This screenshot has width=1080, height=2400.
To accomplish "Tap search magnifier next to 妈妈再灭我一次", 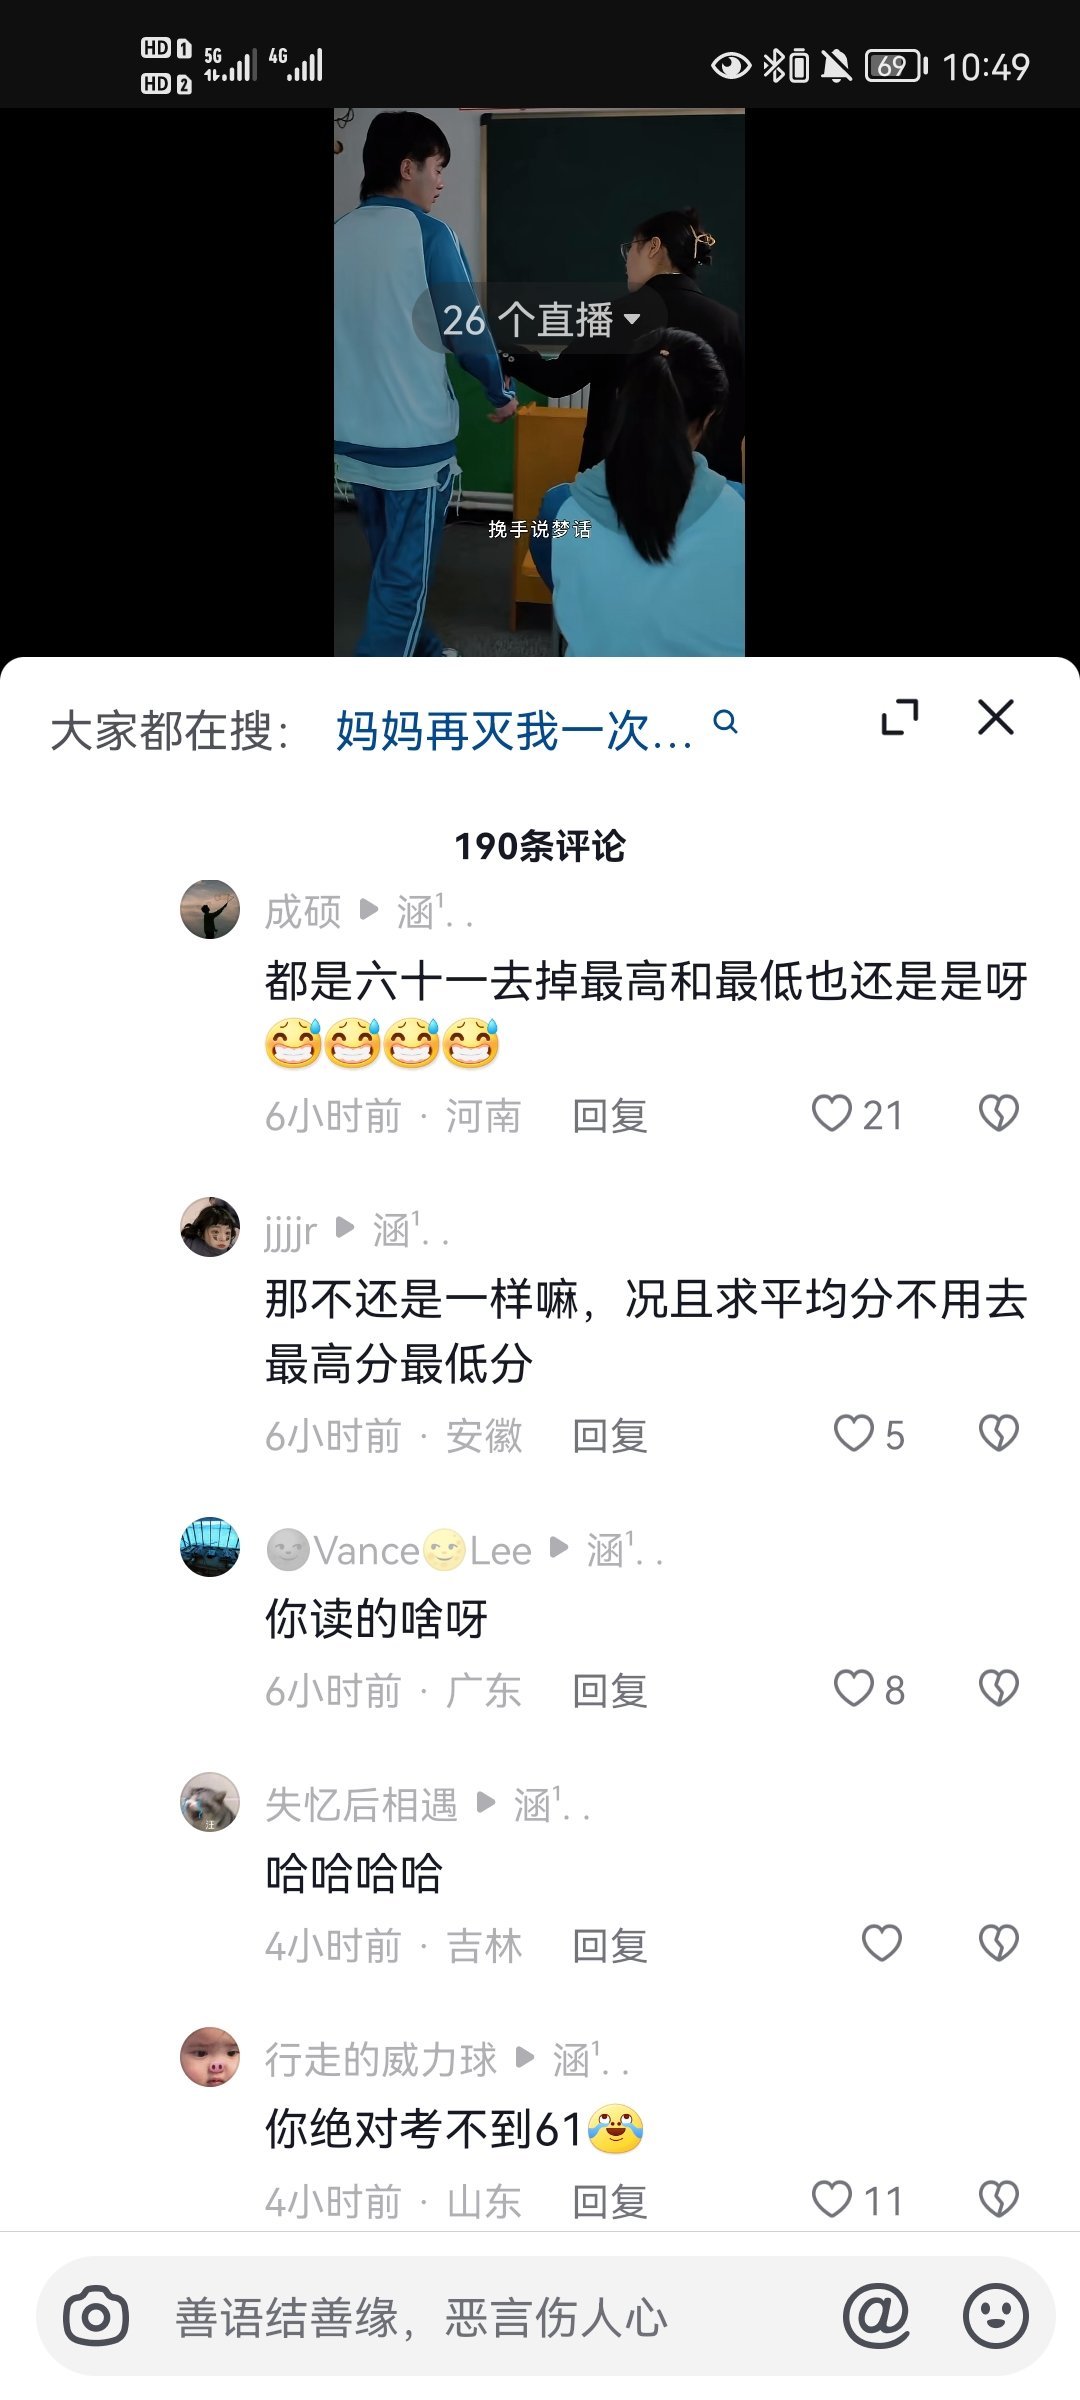I will (726, 722).
